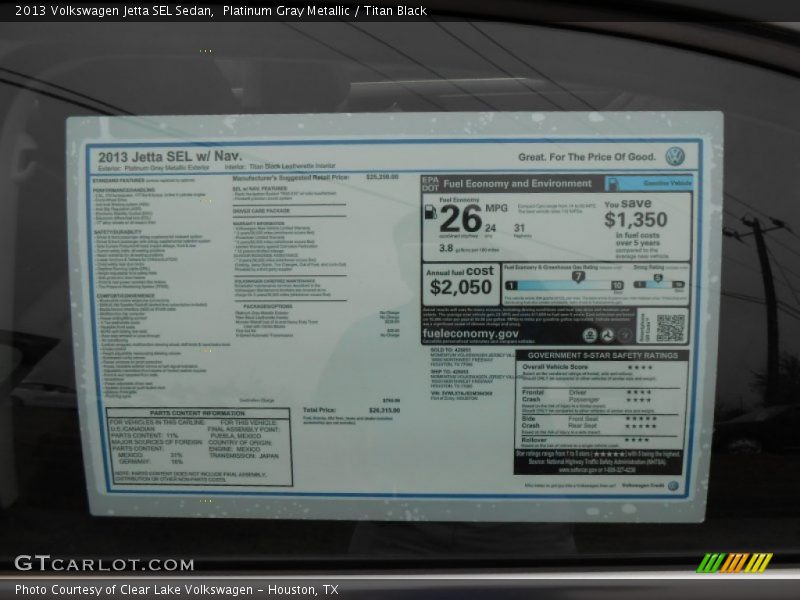
Task: Click the 'Packages/Options' heading
Action: tap(267, 307)
